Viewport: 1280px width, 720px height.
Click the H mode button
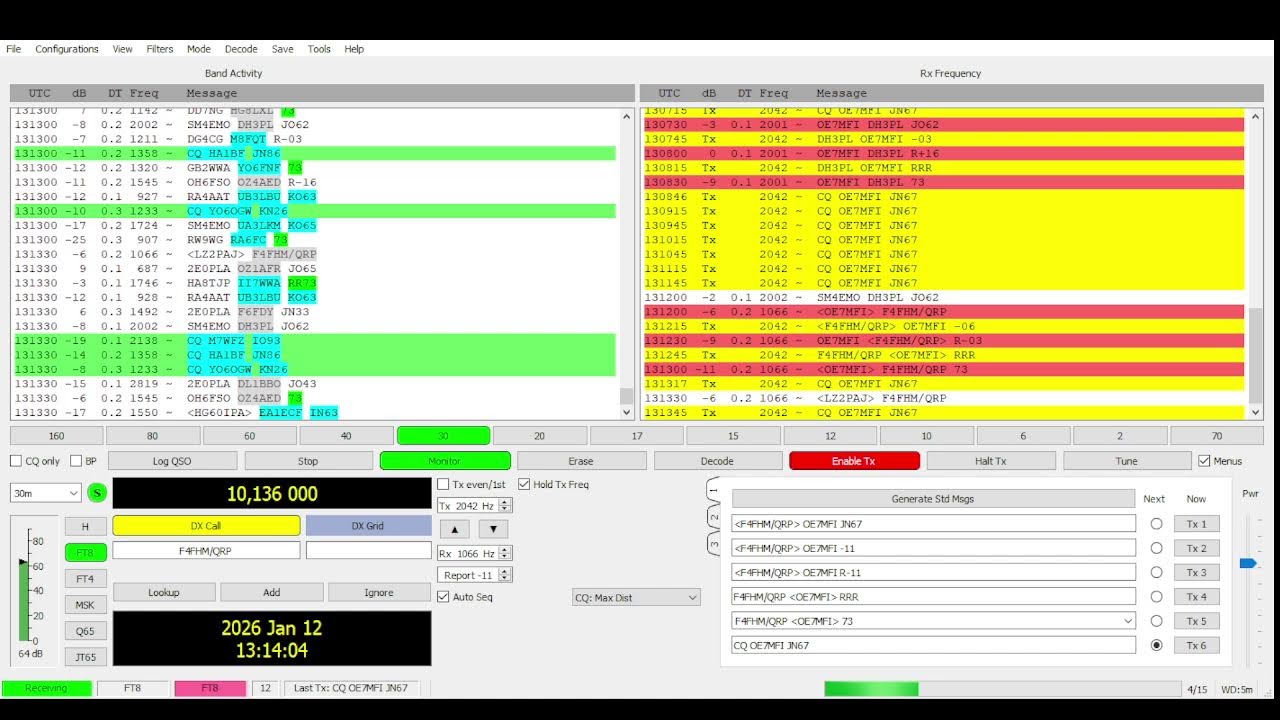pyautogui.click(x=86, y=526)
